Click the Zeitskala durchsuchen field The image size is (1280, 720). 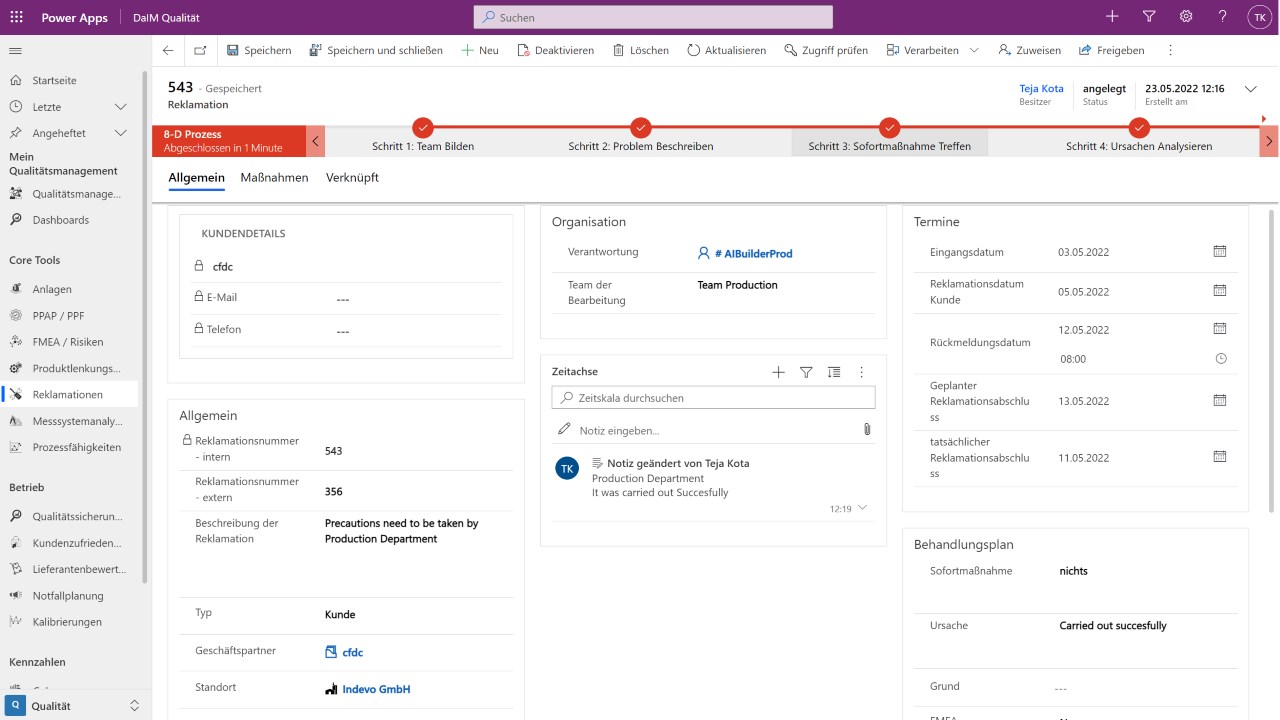click(x=713, y=398)
